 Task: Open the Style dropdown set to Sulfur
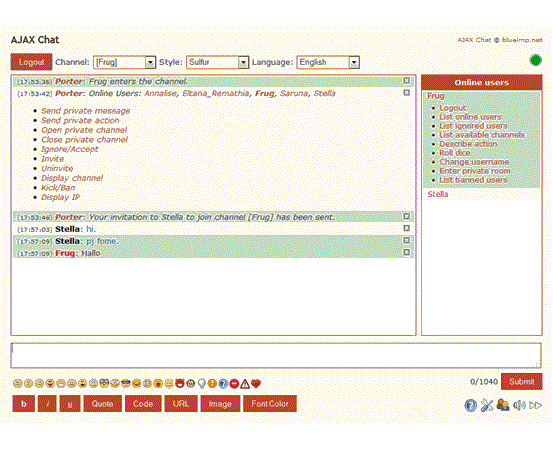click(x=218, y=62)
